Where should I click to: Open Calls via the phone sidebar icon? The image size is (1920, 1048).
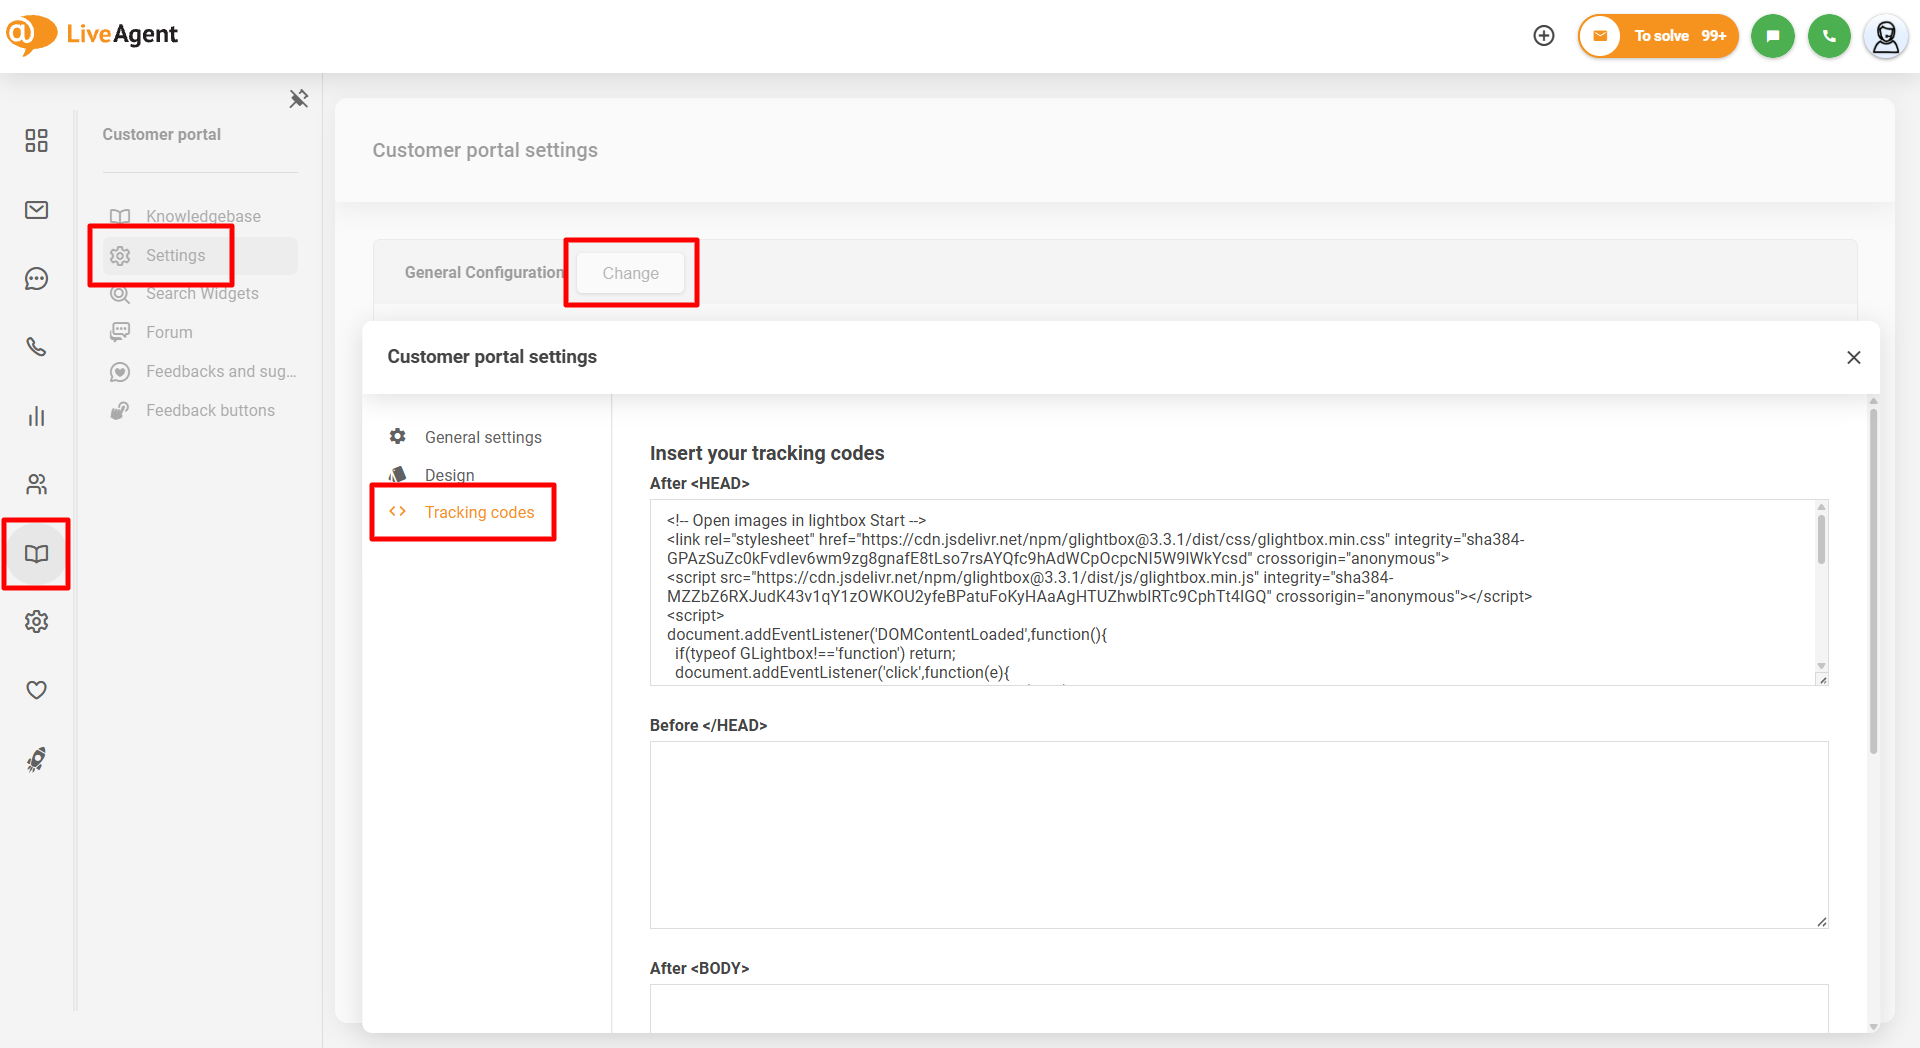point(37,347)
